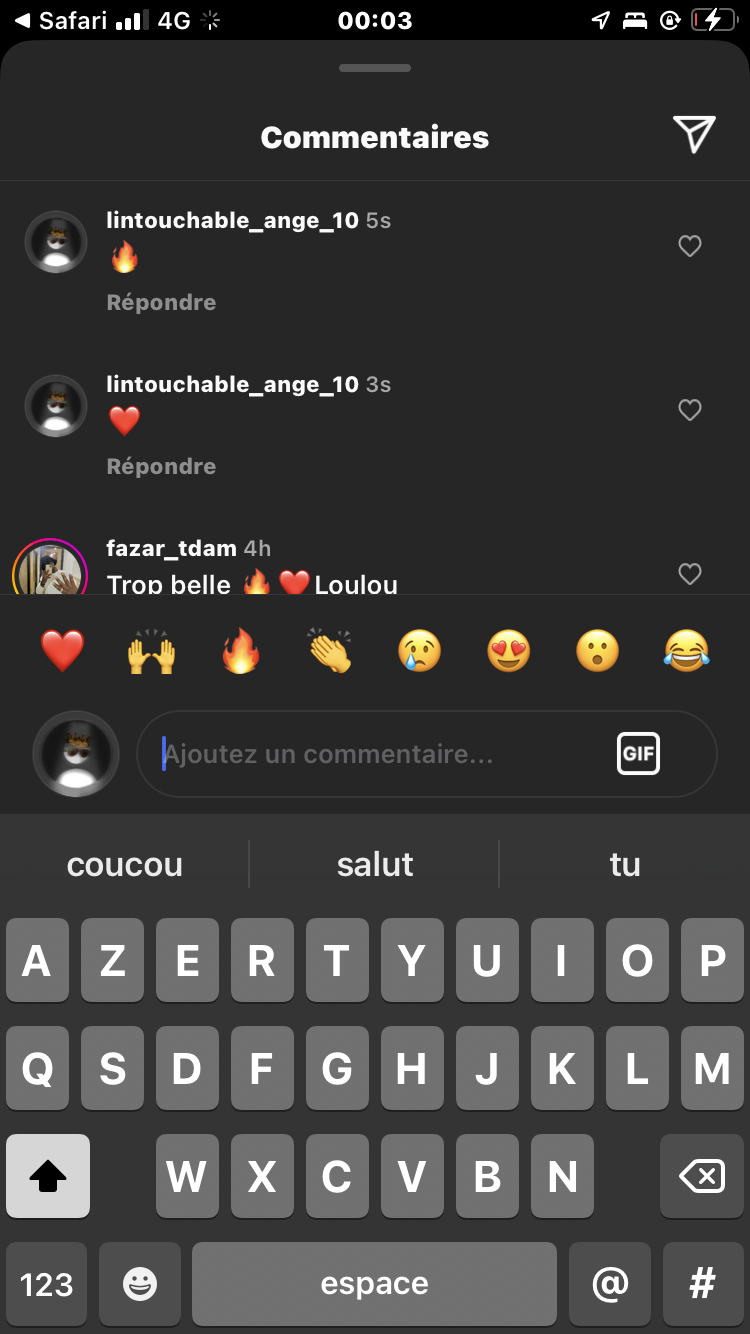This screenshot has height=1334, width=750.
Task: Insert the fire quick emoji
Action: (x=241, y=652)
